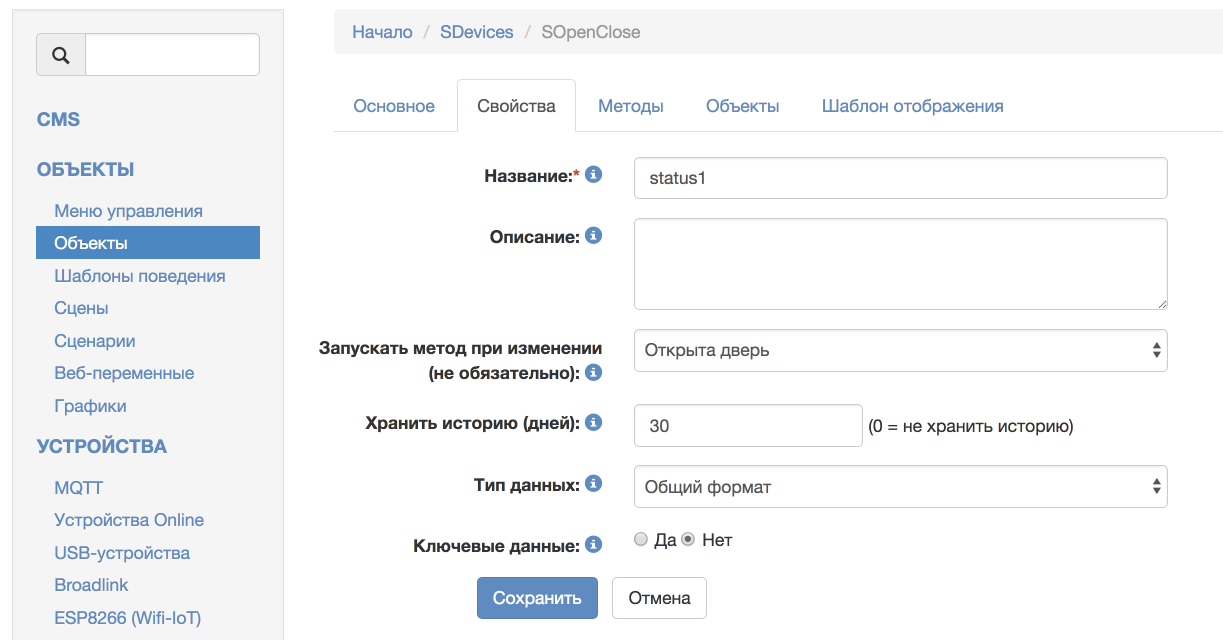Image resolution: width=1223 pixels, height=640 pixels.
Task: Click info icon for Запускать метод при изменении
Action: (593, 372)
